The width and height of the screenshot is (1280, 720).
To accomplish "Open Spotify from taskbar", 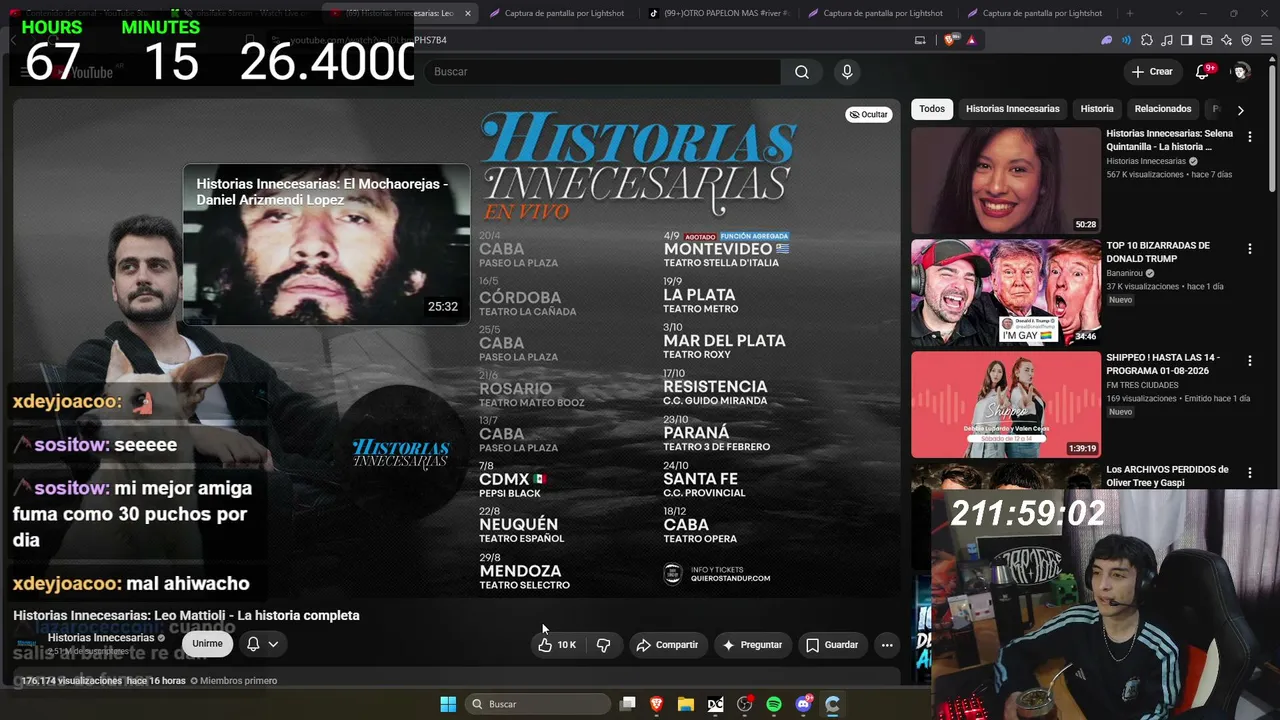I will pyautogui.click(x=774, y=704).
